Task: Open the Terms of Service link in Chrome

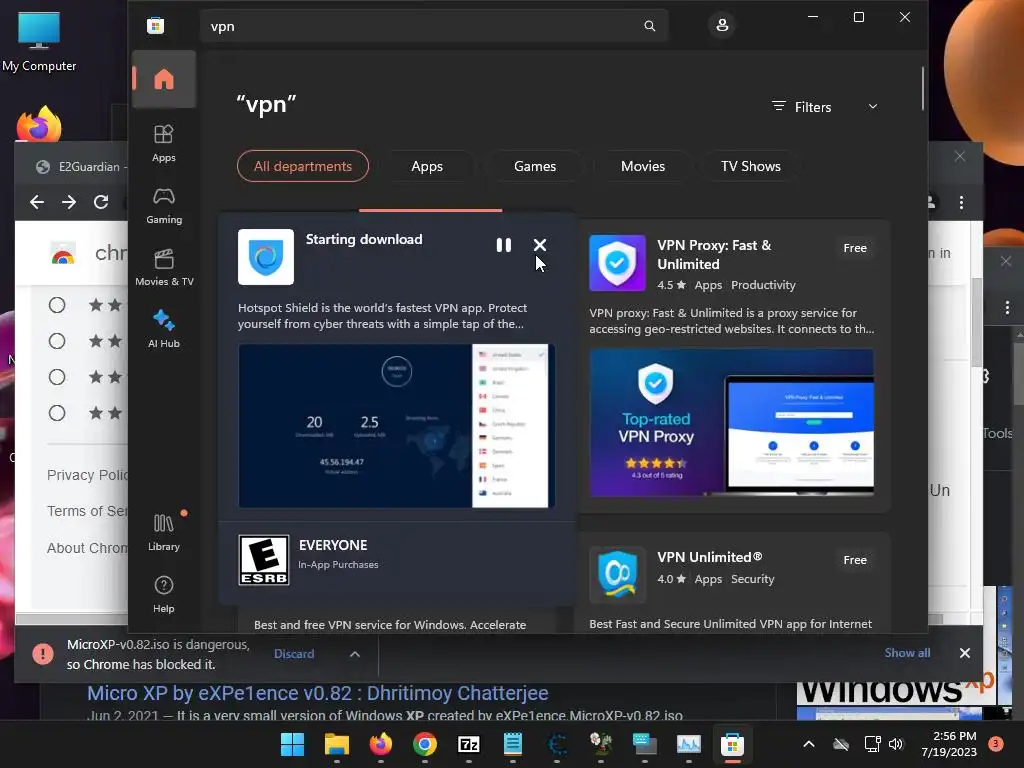Action: tap(87, 511)
